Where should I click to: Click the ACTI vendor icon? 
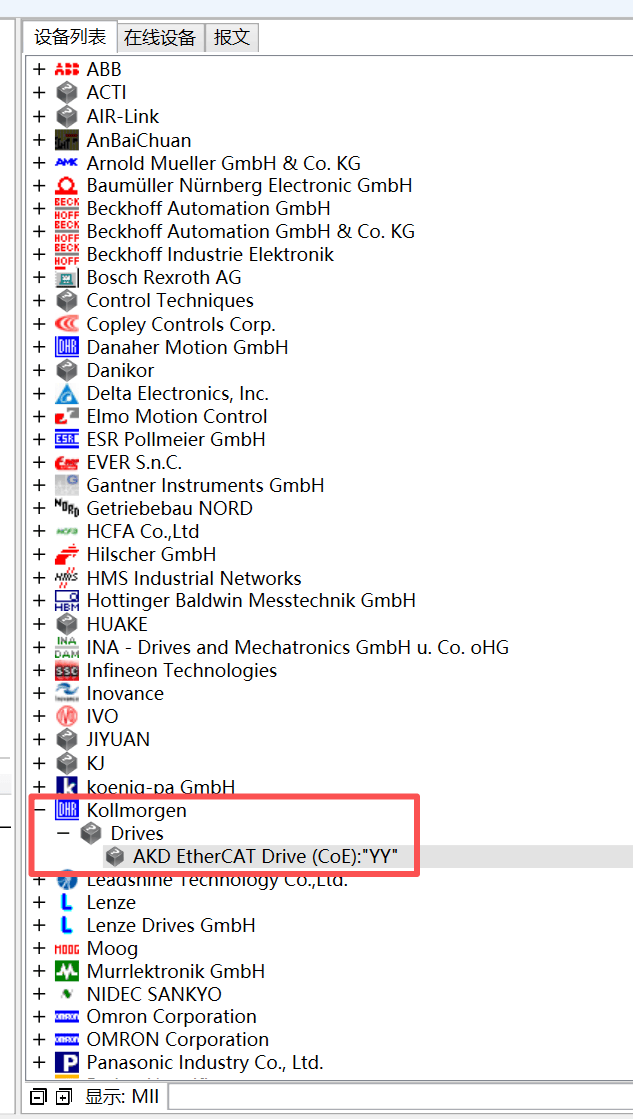(66, 92)
